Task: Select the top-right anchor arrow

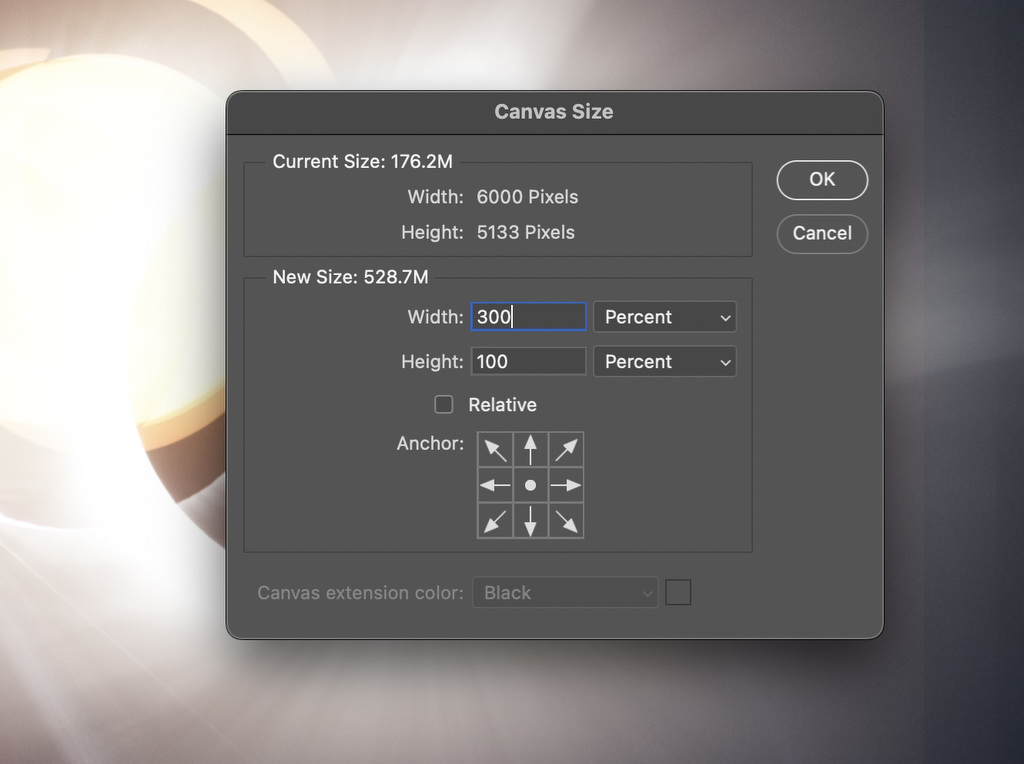Action: pos(566,449)
